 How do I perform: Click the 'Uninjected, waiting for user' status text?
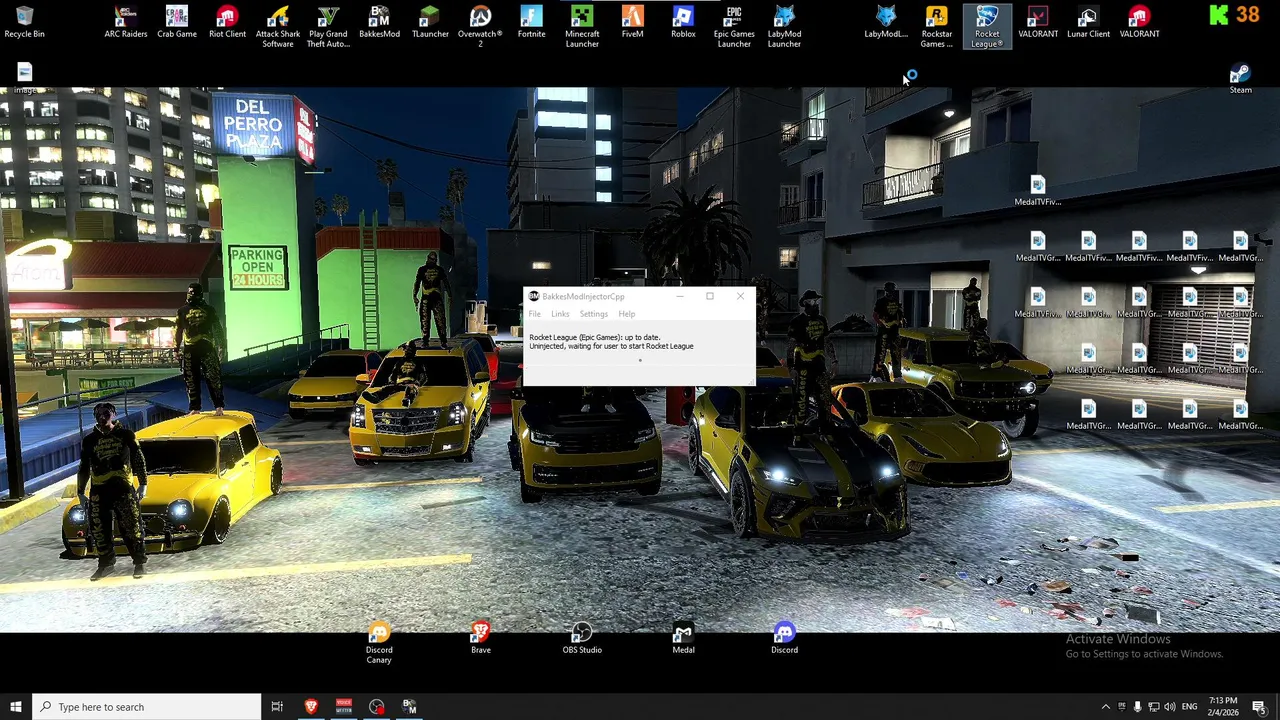coord(611,346)
